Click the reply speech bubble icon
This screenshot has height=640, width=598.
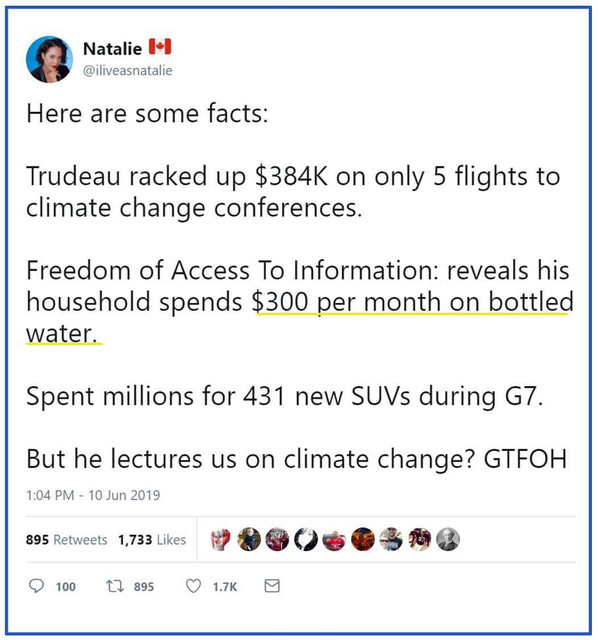[x=36, y=586]
